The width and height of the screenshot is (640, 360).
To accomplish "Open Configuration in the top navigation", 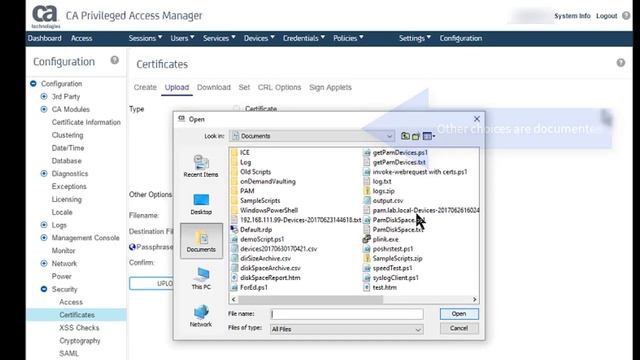I will (461, 38).
